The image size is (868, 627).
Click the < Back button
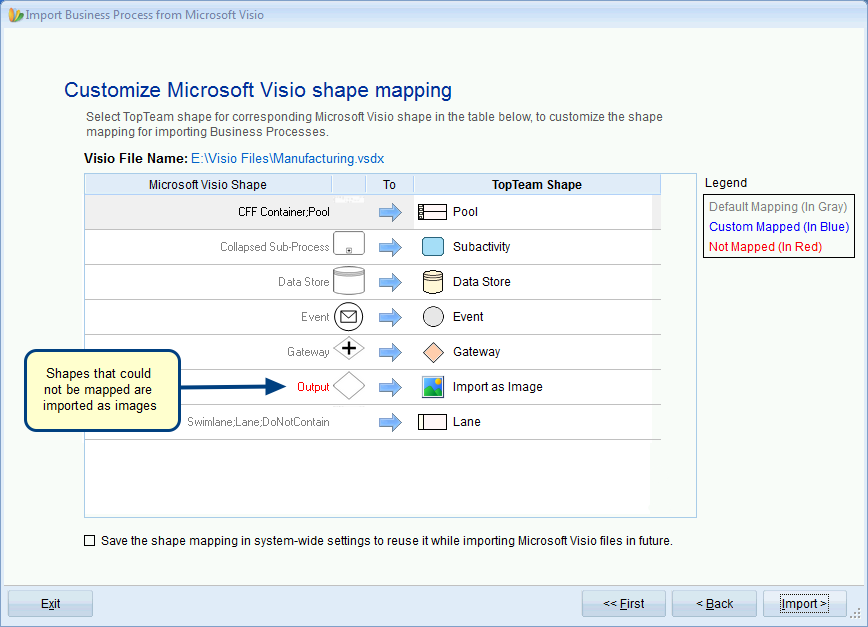pyautogui.click(x=714, y=603)
